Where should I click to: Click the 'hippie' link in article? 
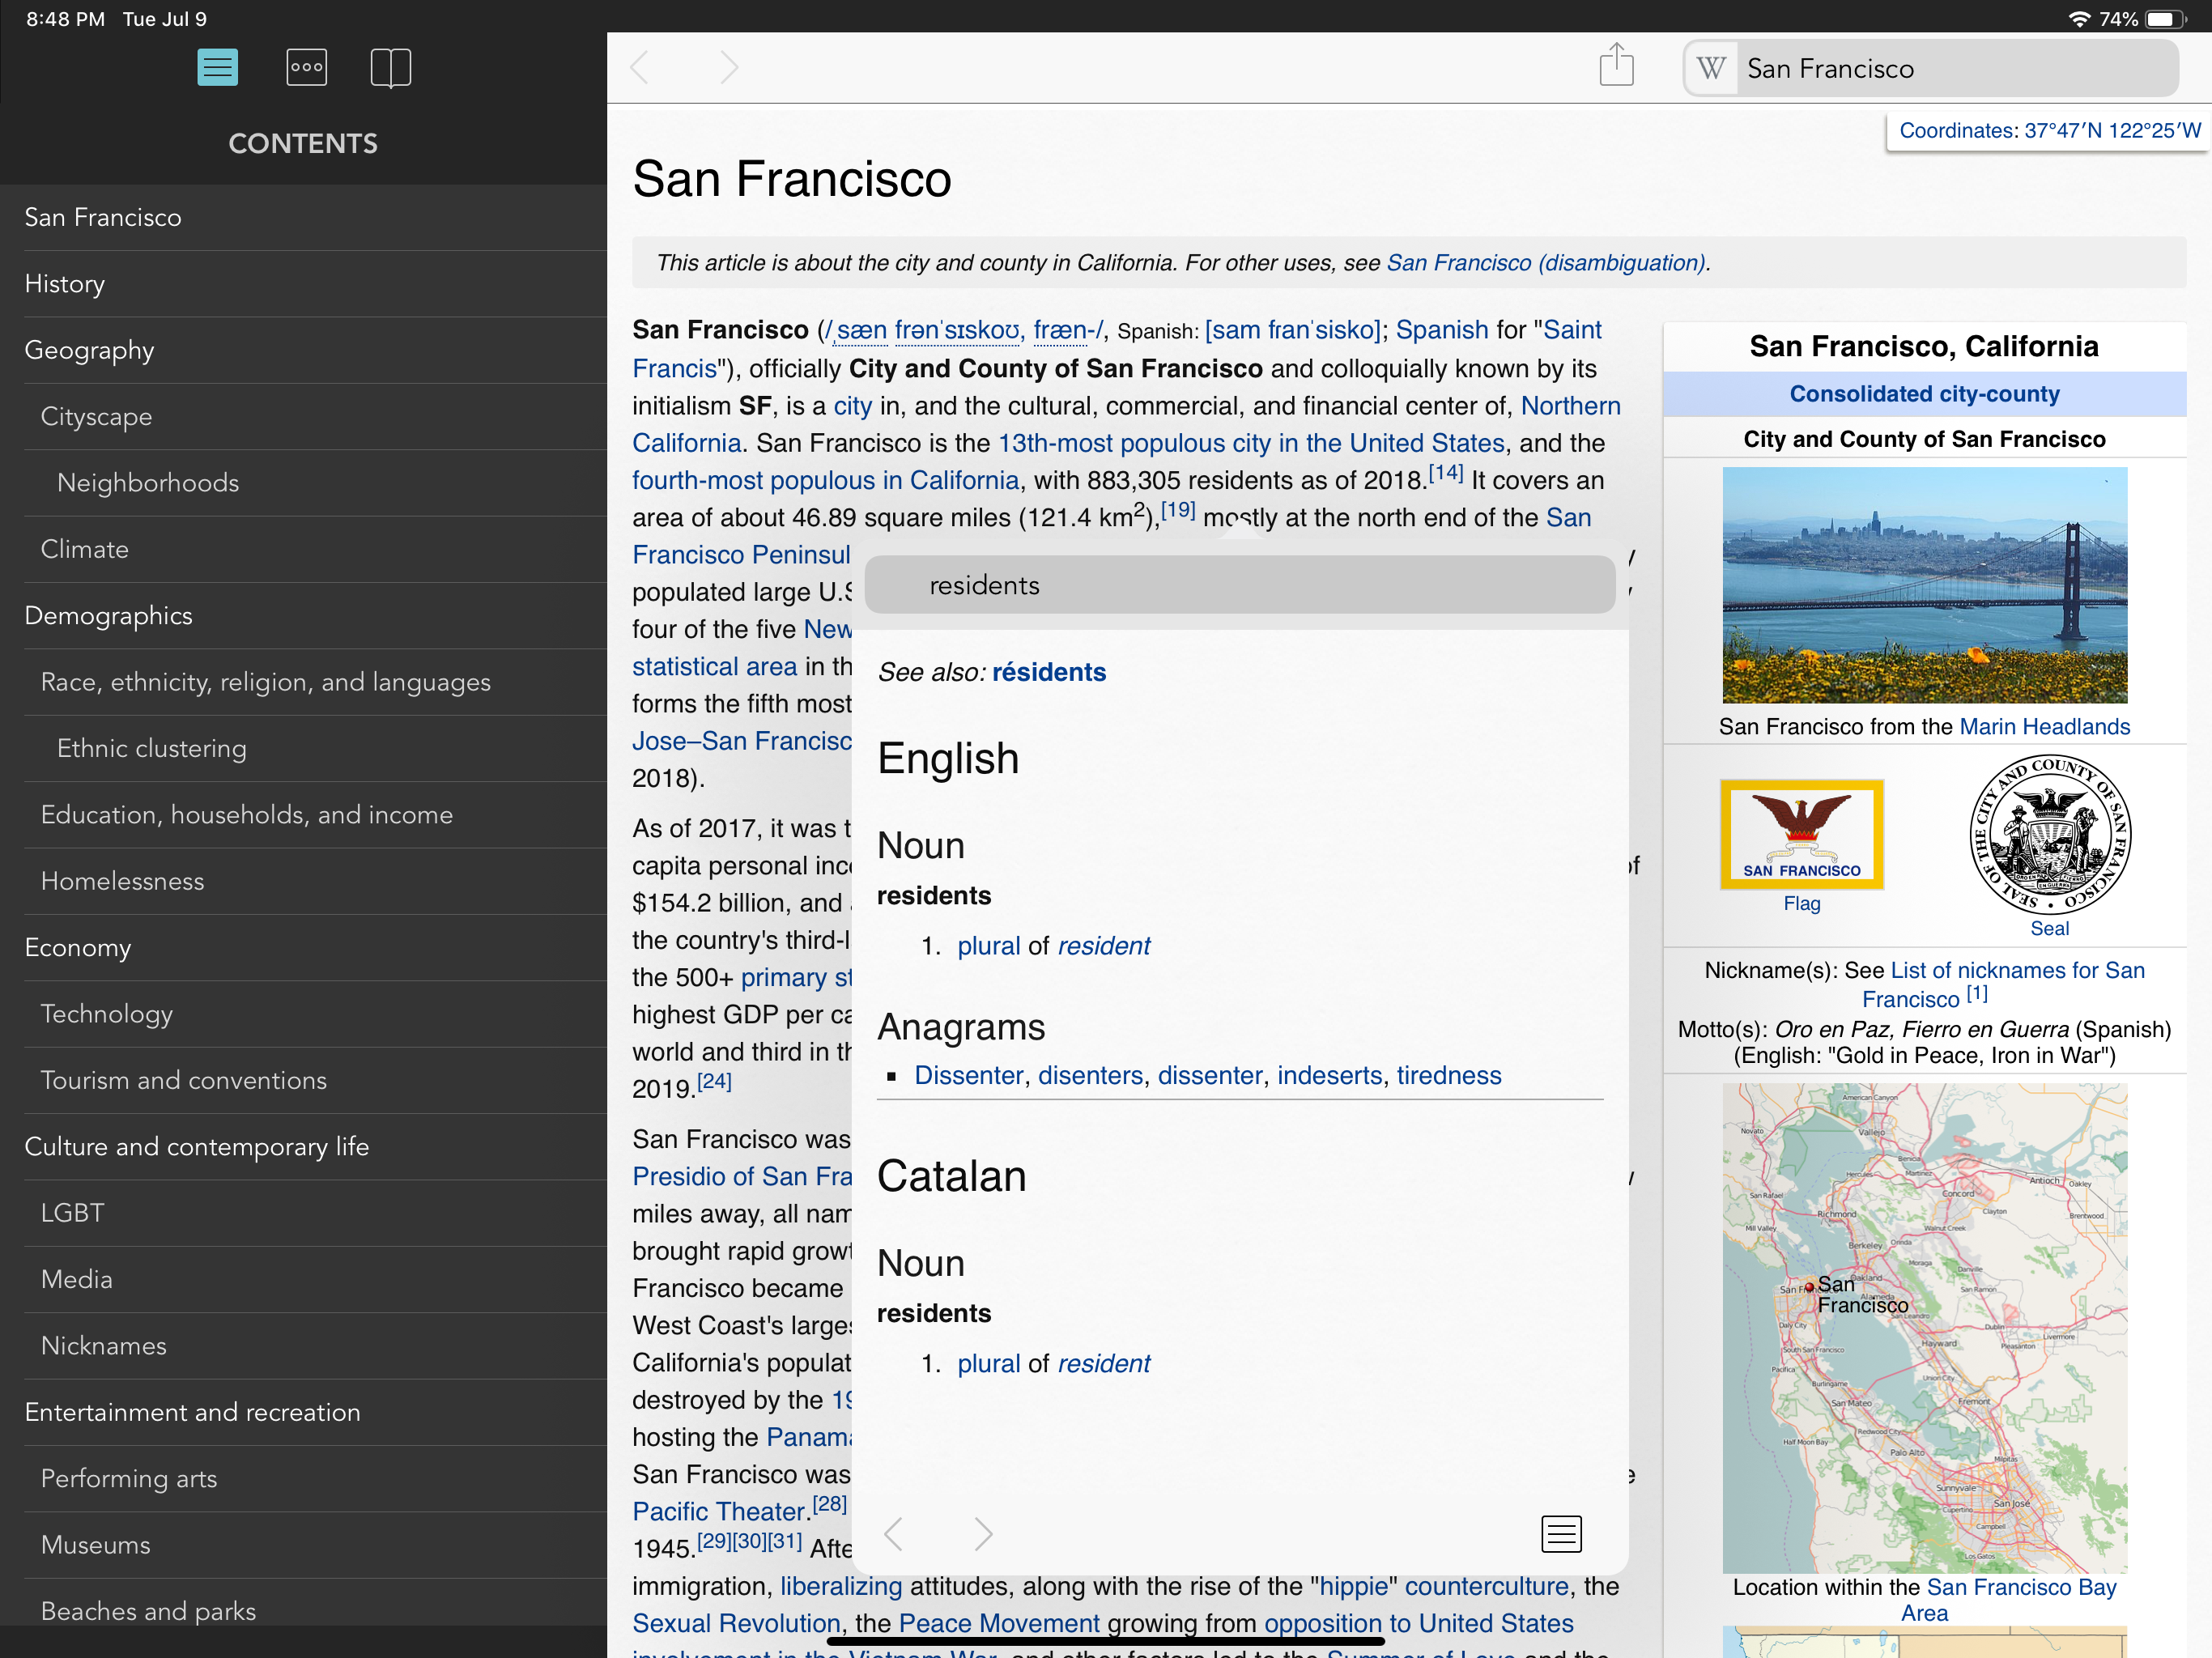coord(1354,1586)
